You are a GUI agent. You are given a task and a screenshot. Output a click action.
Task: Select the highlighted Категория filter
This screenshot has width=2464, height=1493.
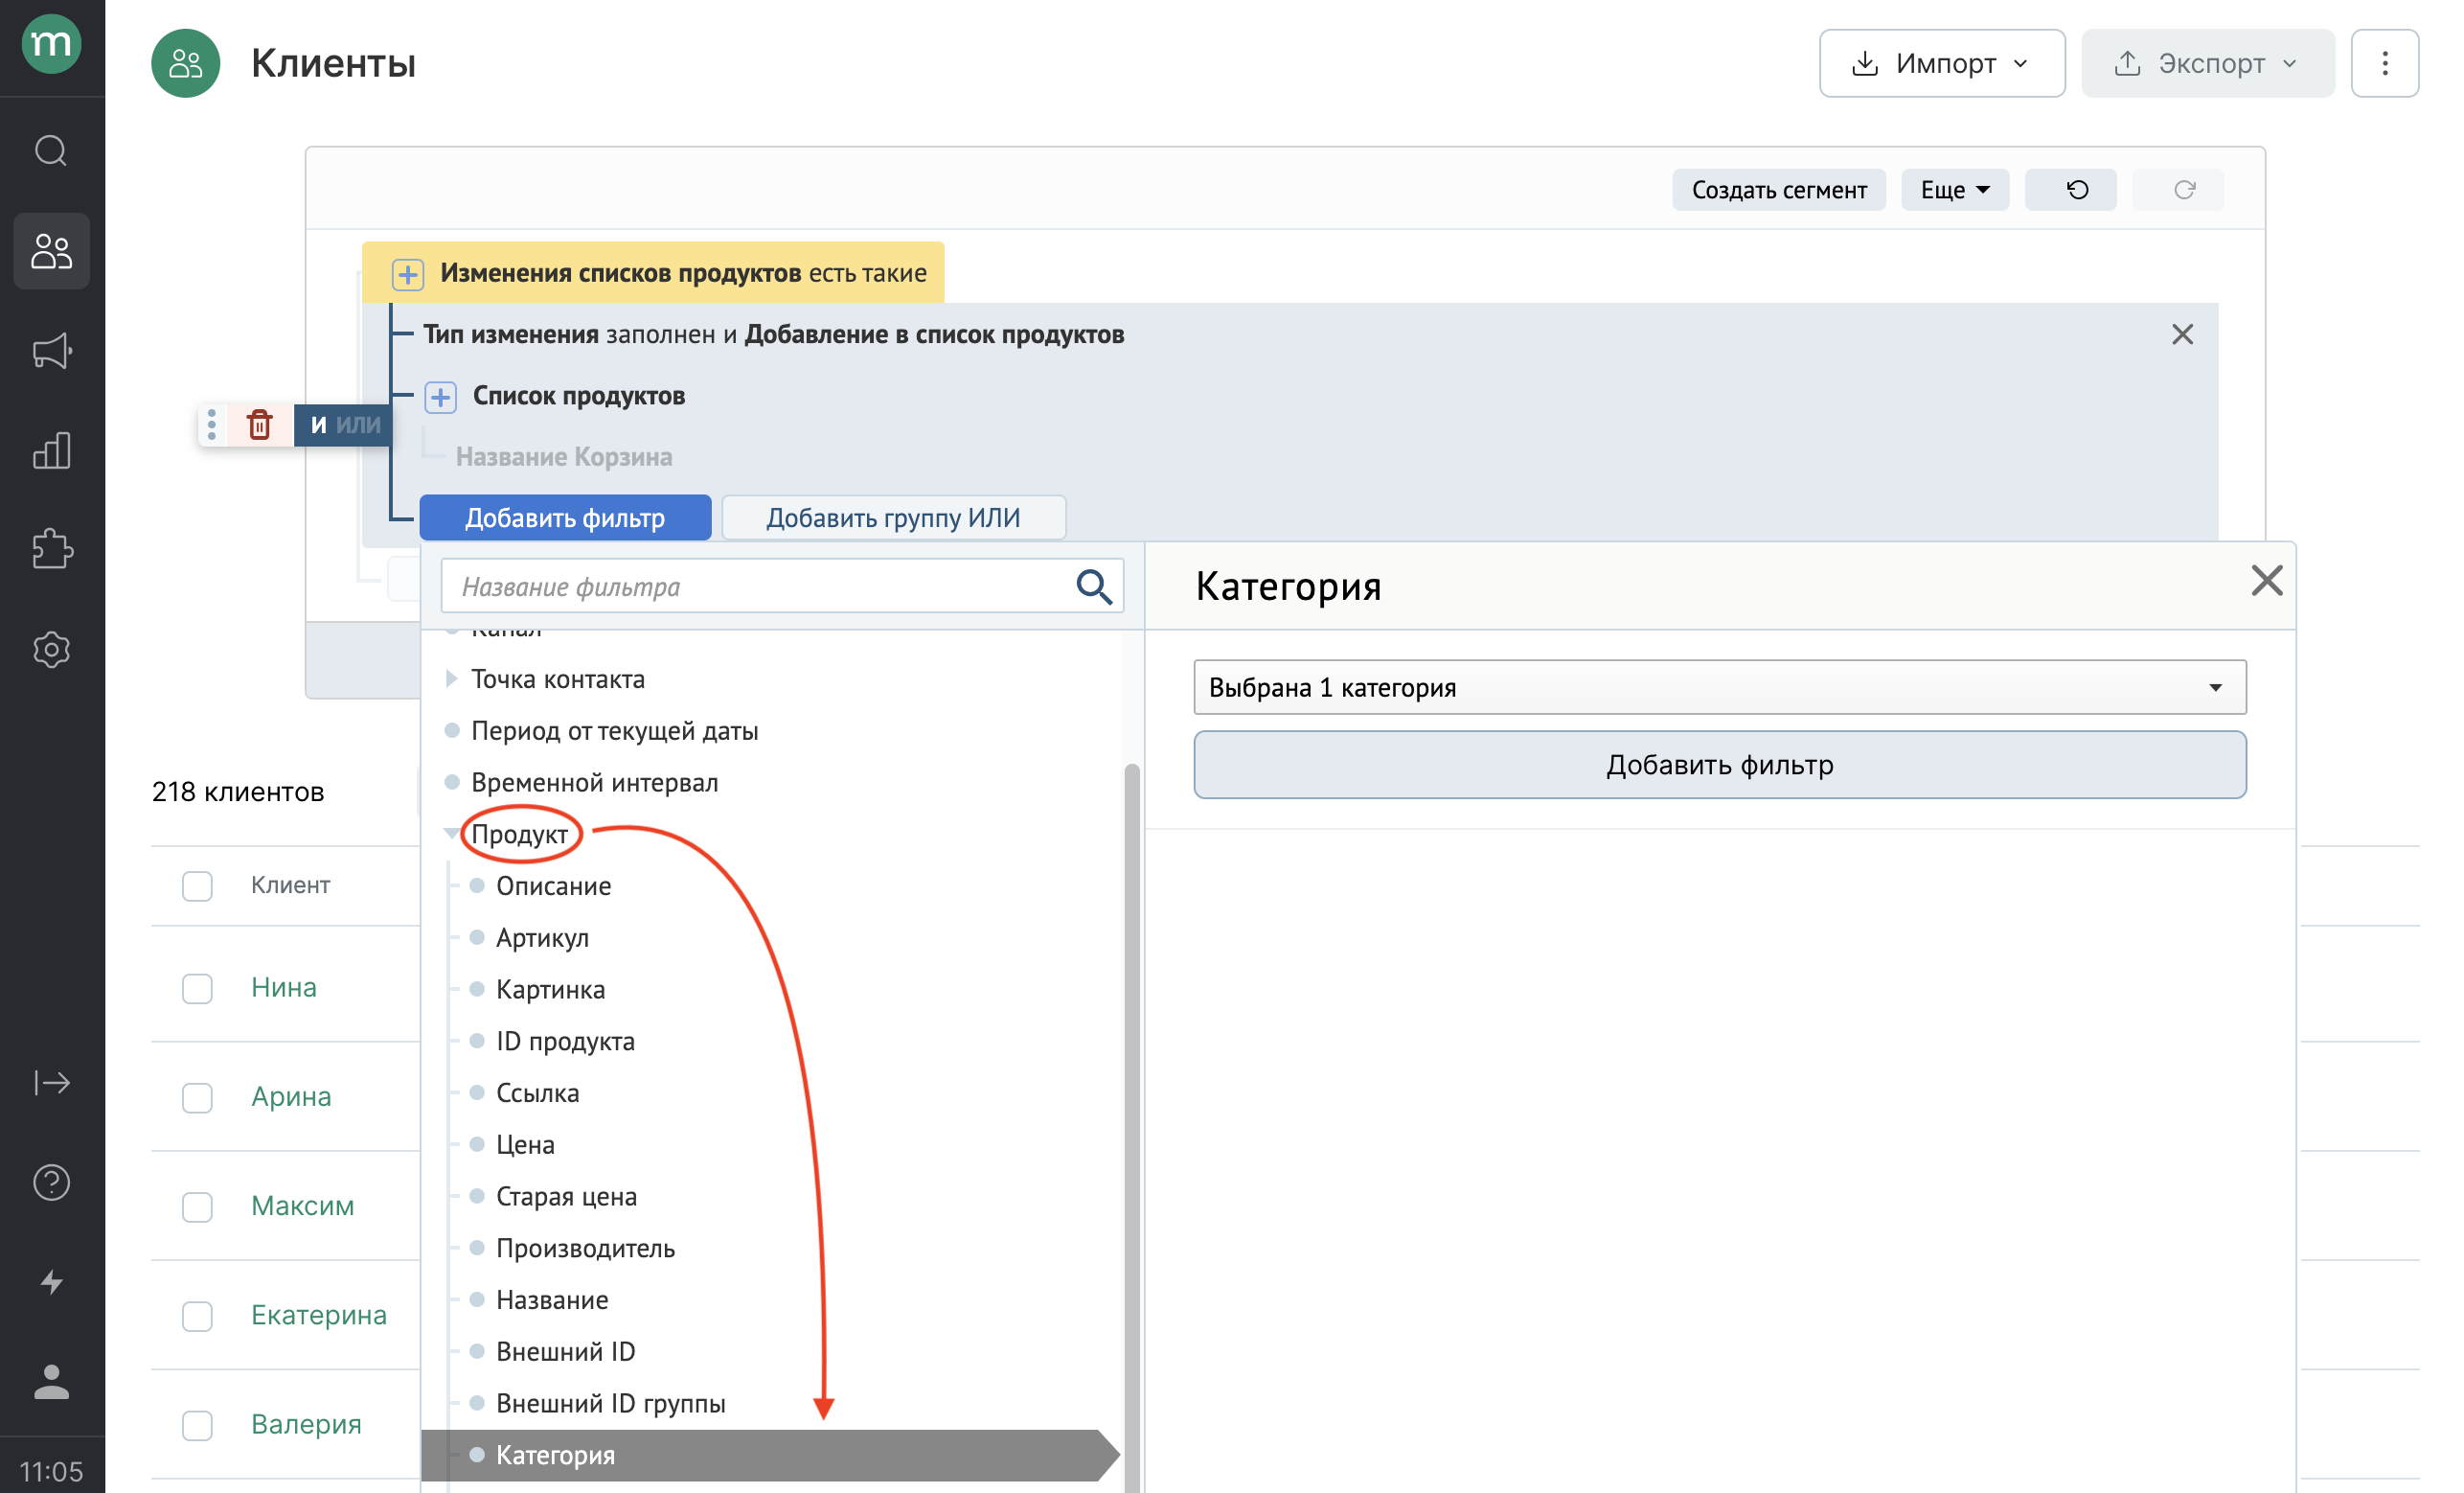pos(770,1455)
